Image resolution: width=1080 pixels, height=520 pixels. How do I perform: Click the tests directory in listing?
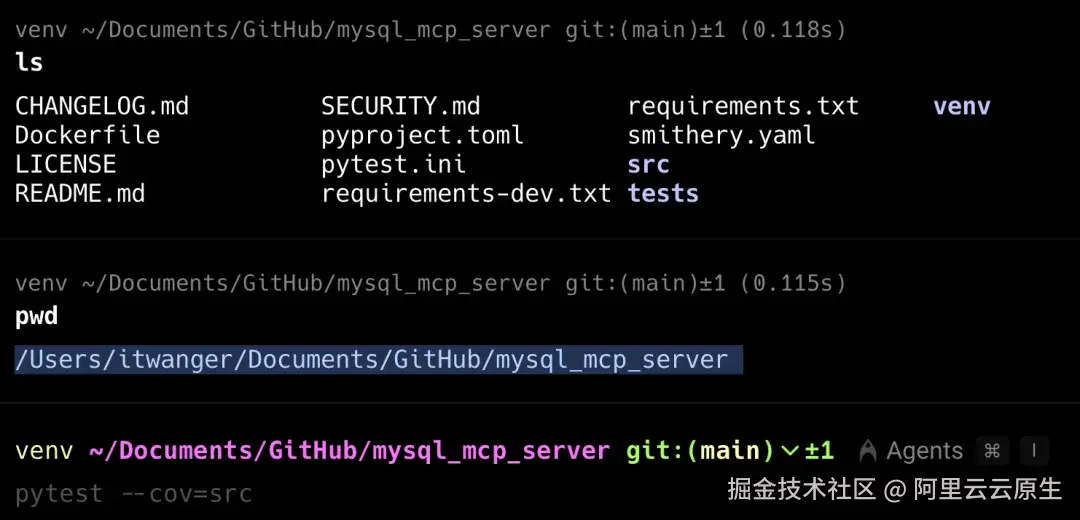coord(663,194)
